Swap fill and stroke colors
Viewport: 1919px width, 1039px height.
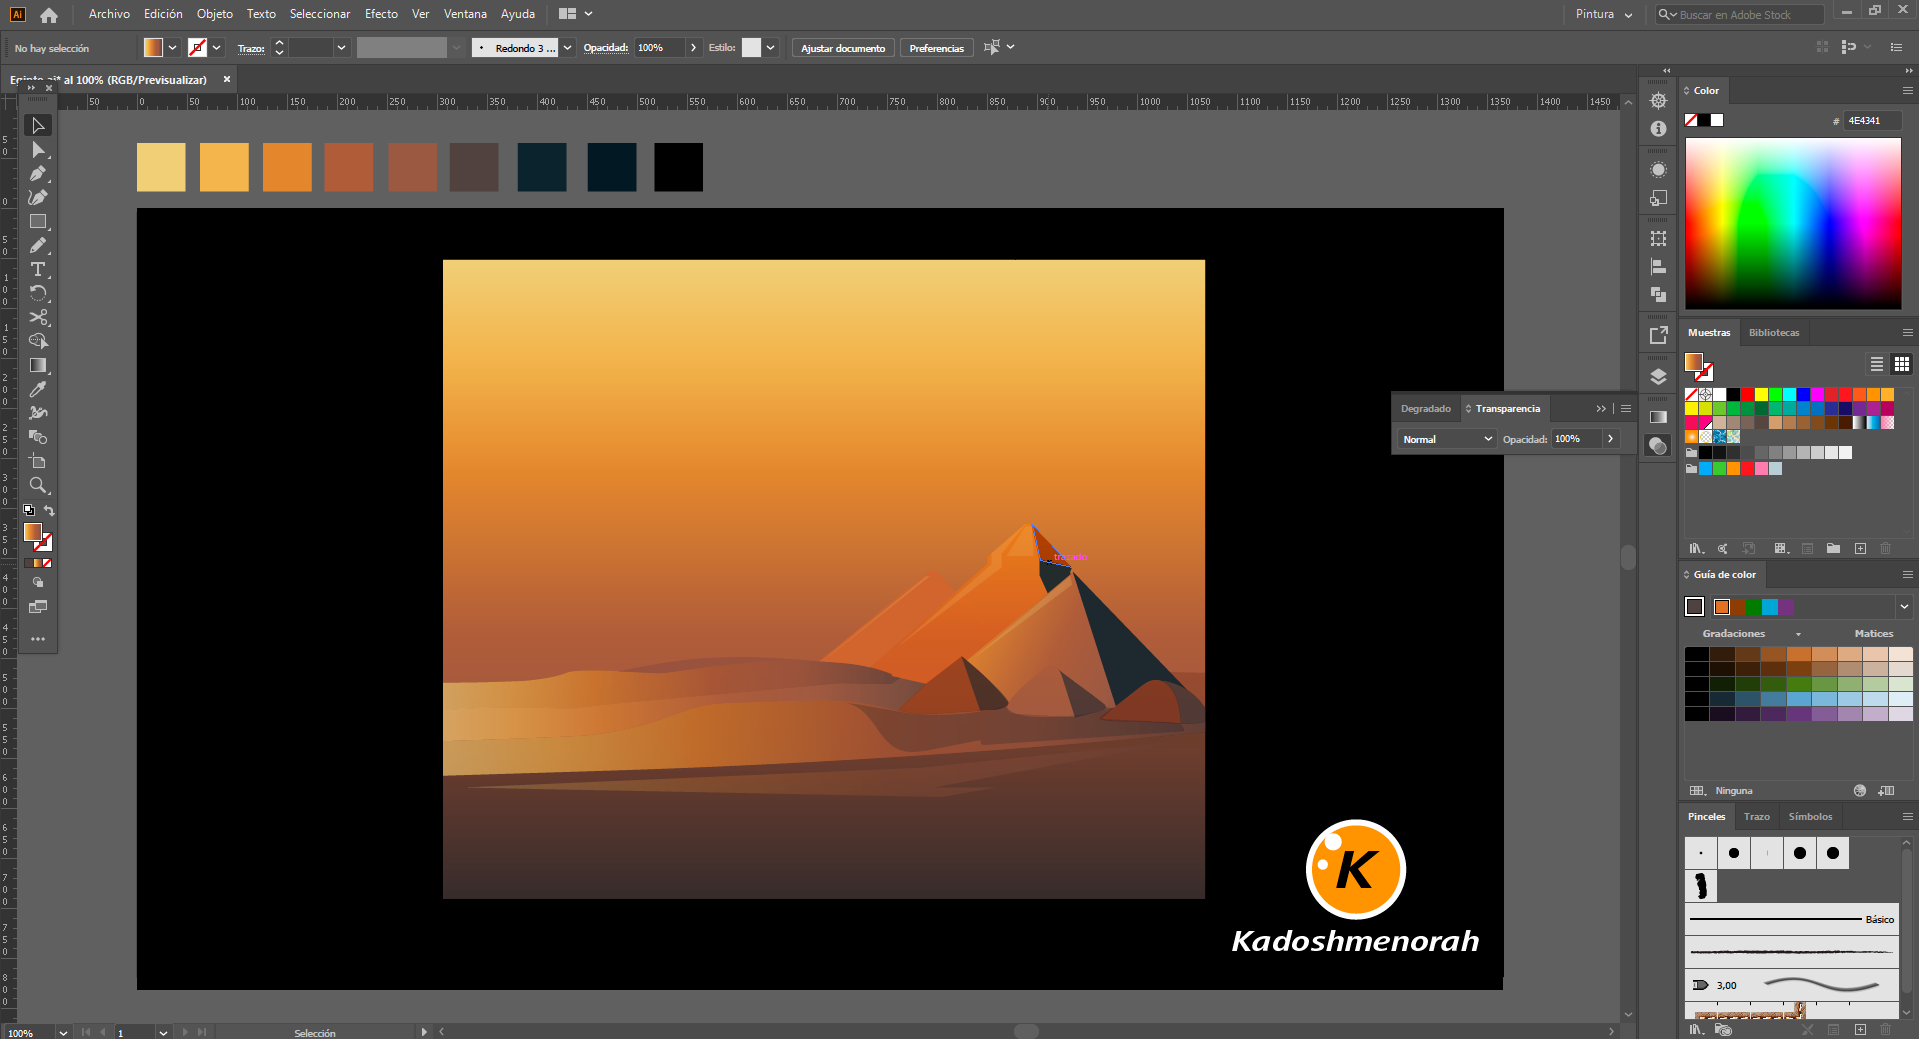coord(49,511)
